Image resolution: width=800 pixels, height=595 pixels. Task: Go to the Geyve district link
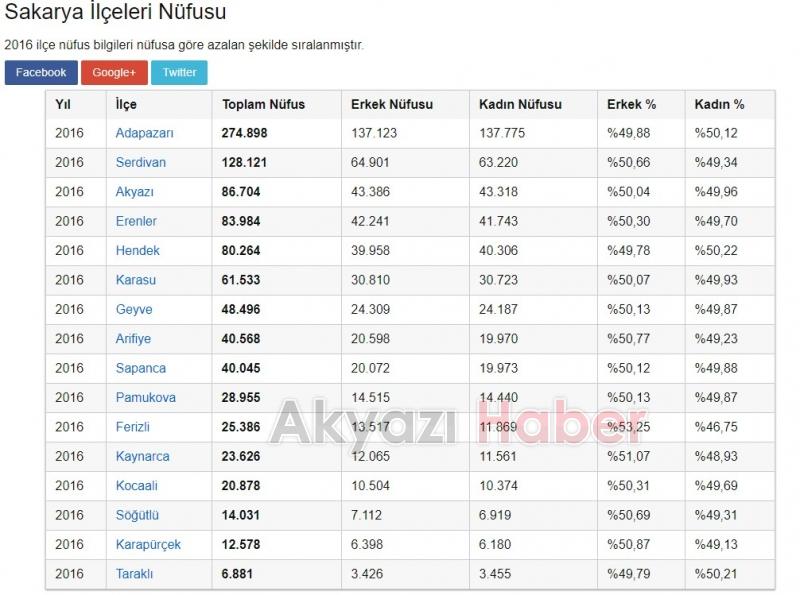click(x=134, y=310)
